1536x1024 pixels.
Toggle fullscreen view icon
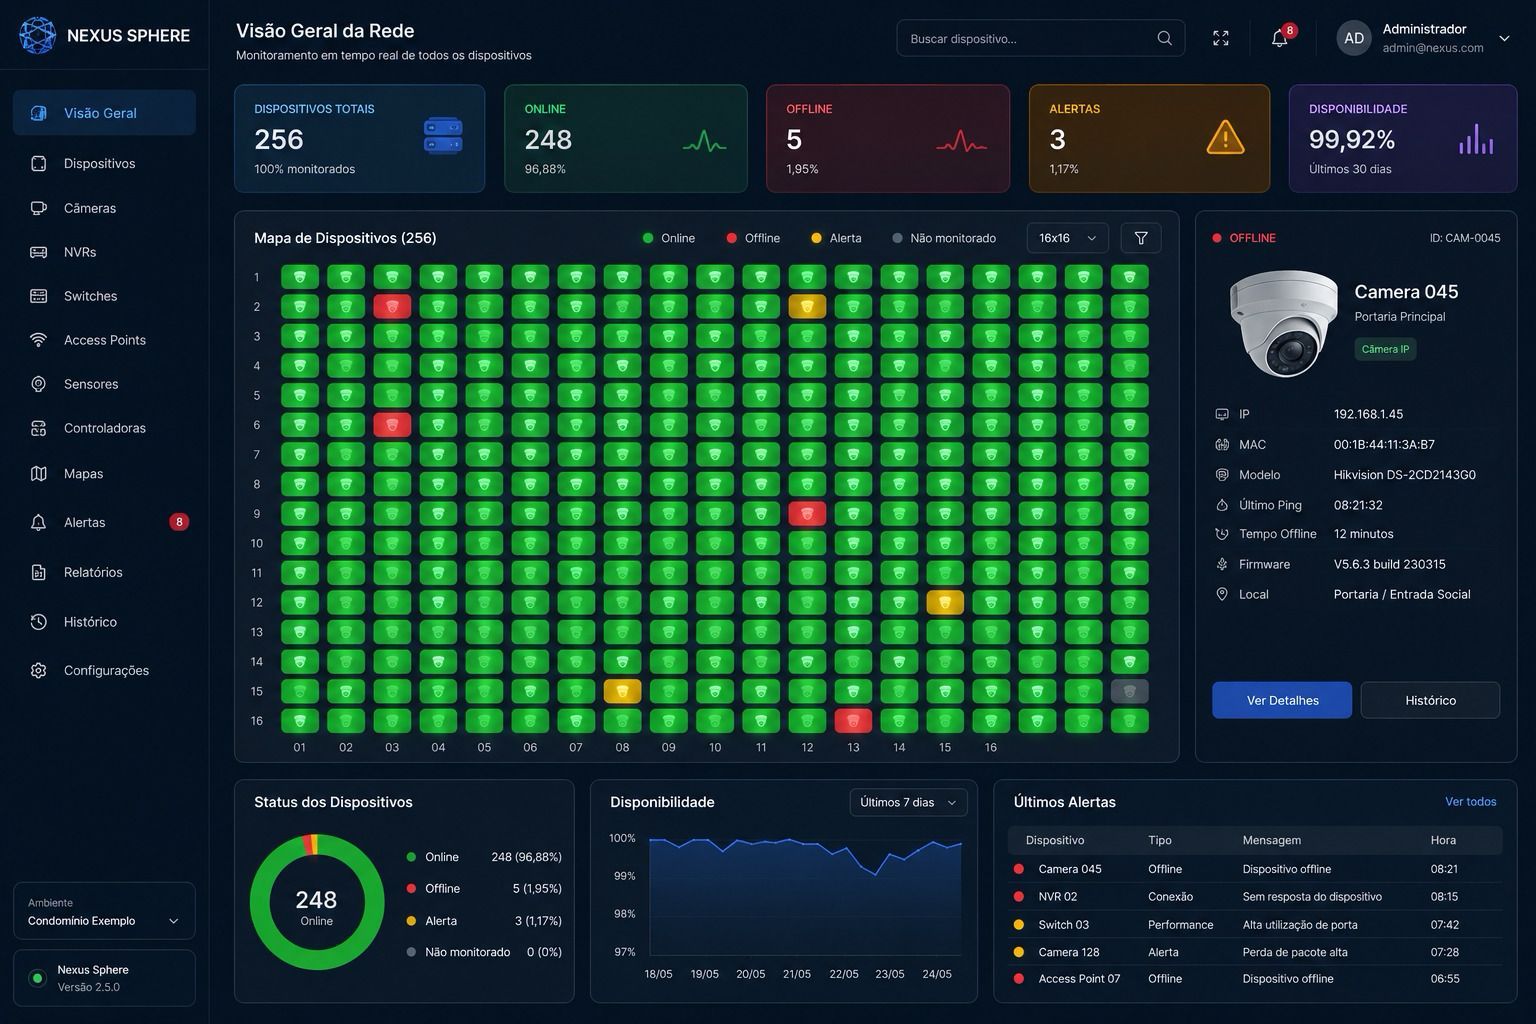pyautogui.click(x=1221, y=38)
